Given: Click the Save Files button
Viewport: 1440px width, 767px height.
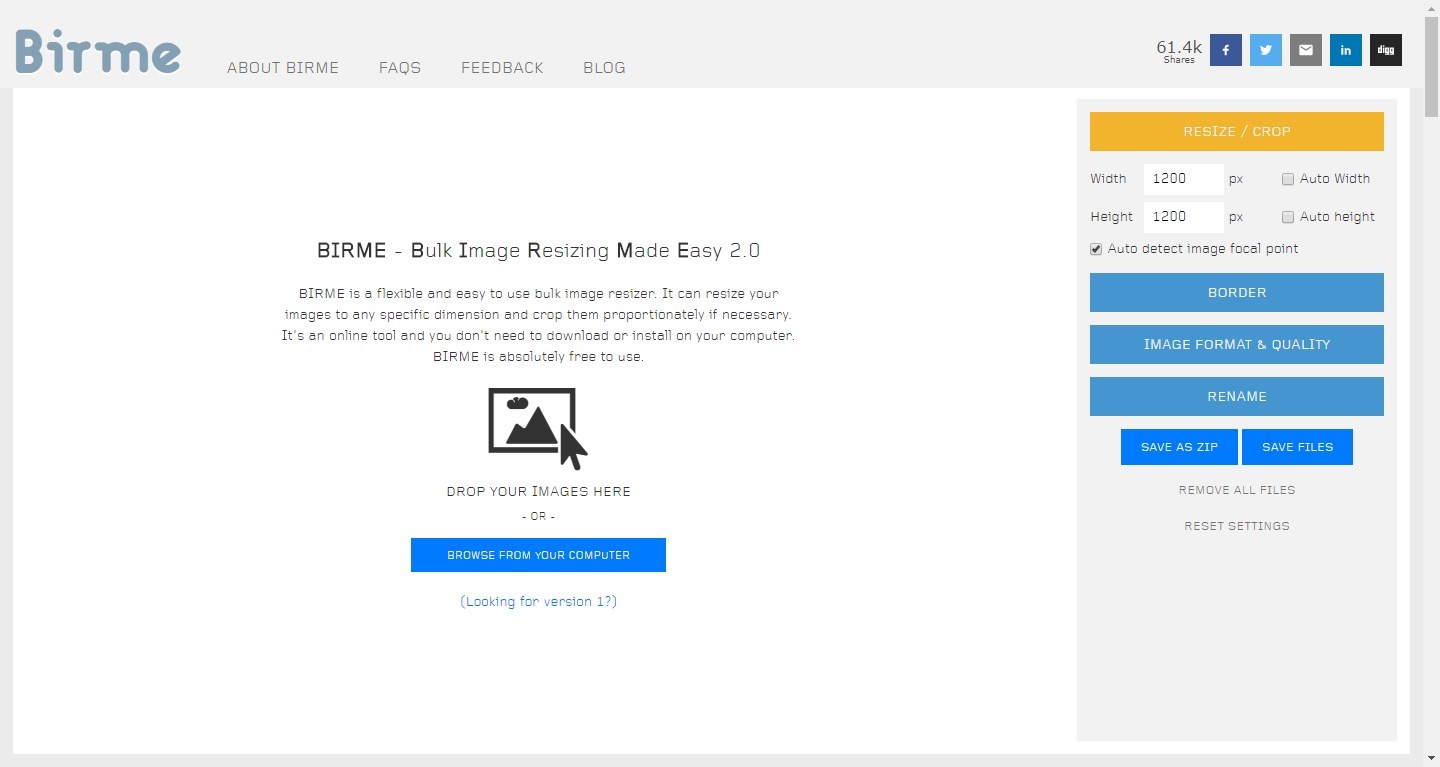Looking at the screenshot, I should [x=1297, y=447].
